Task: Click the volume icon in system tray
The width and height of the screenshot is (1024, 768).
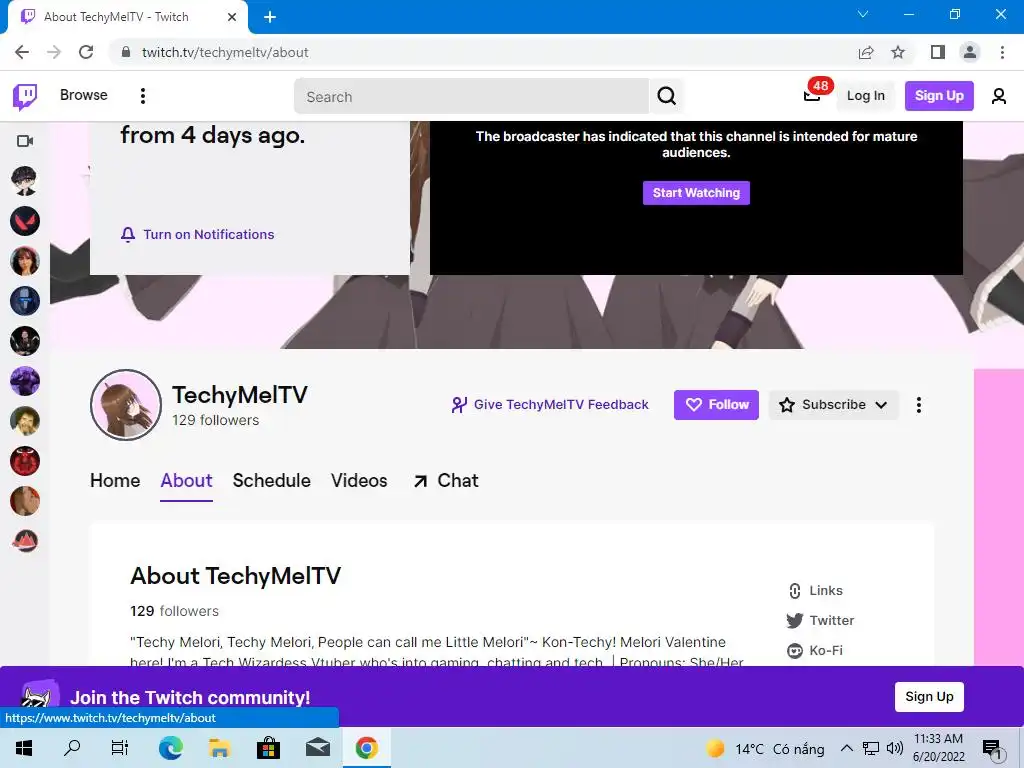Action: 895,748
